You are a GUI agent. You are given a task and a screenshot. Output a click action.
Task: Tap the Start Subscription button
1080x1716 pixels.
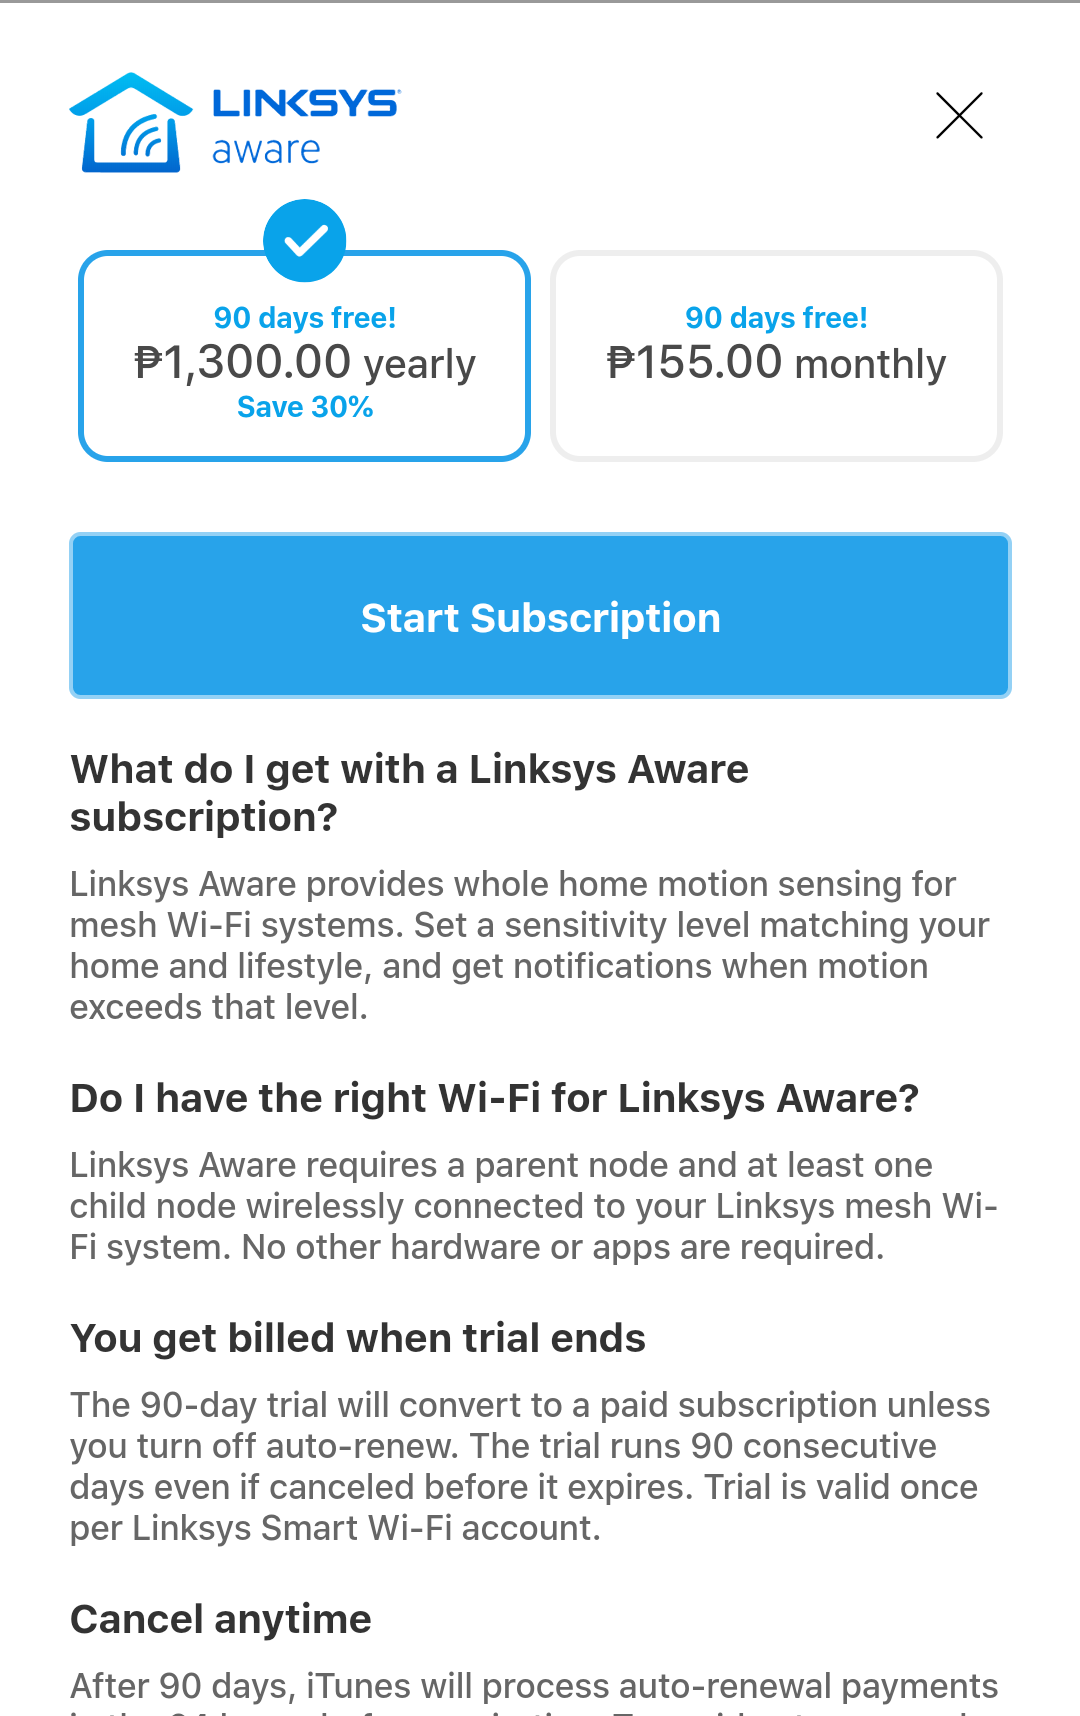click(540, 616)
